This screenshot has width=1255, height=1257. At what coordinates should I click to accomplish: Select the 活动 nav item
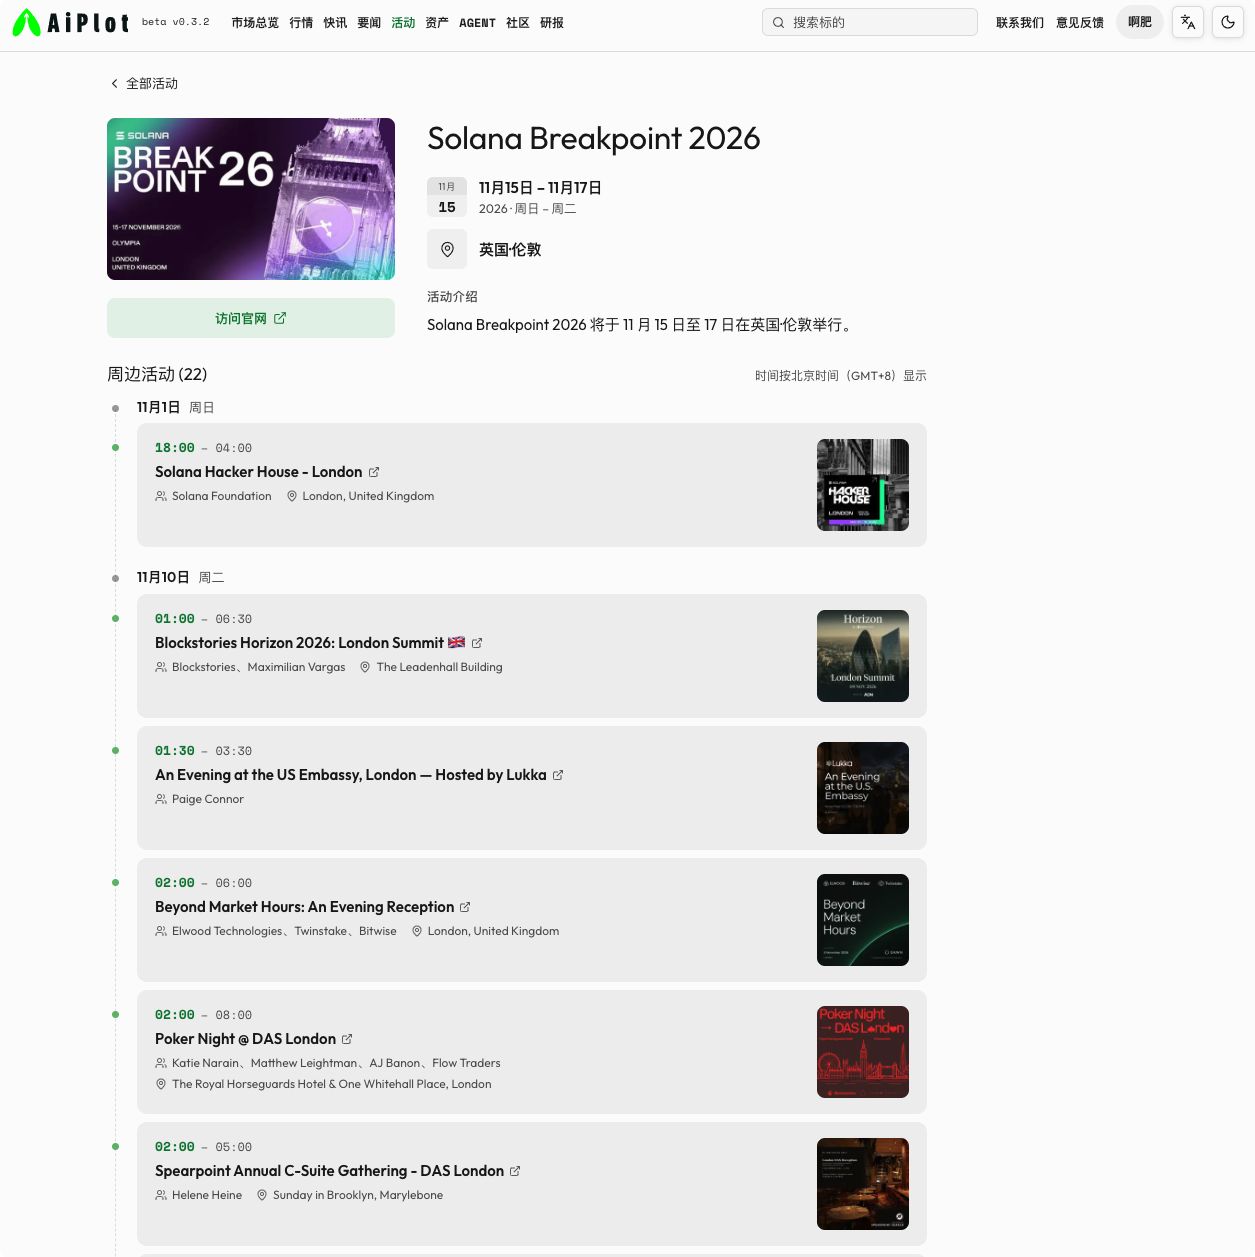click(x=403, y=23)
